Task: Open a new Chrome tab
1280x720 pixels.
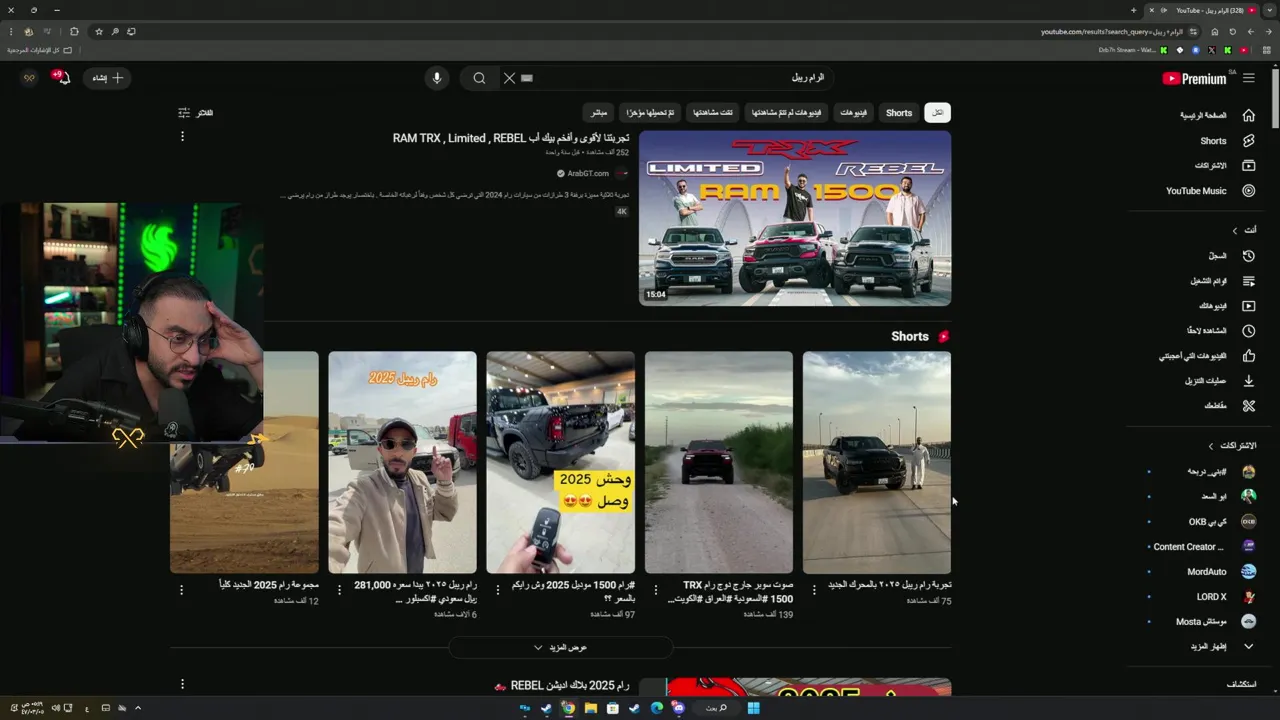Action: (1133, 10)
